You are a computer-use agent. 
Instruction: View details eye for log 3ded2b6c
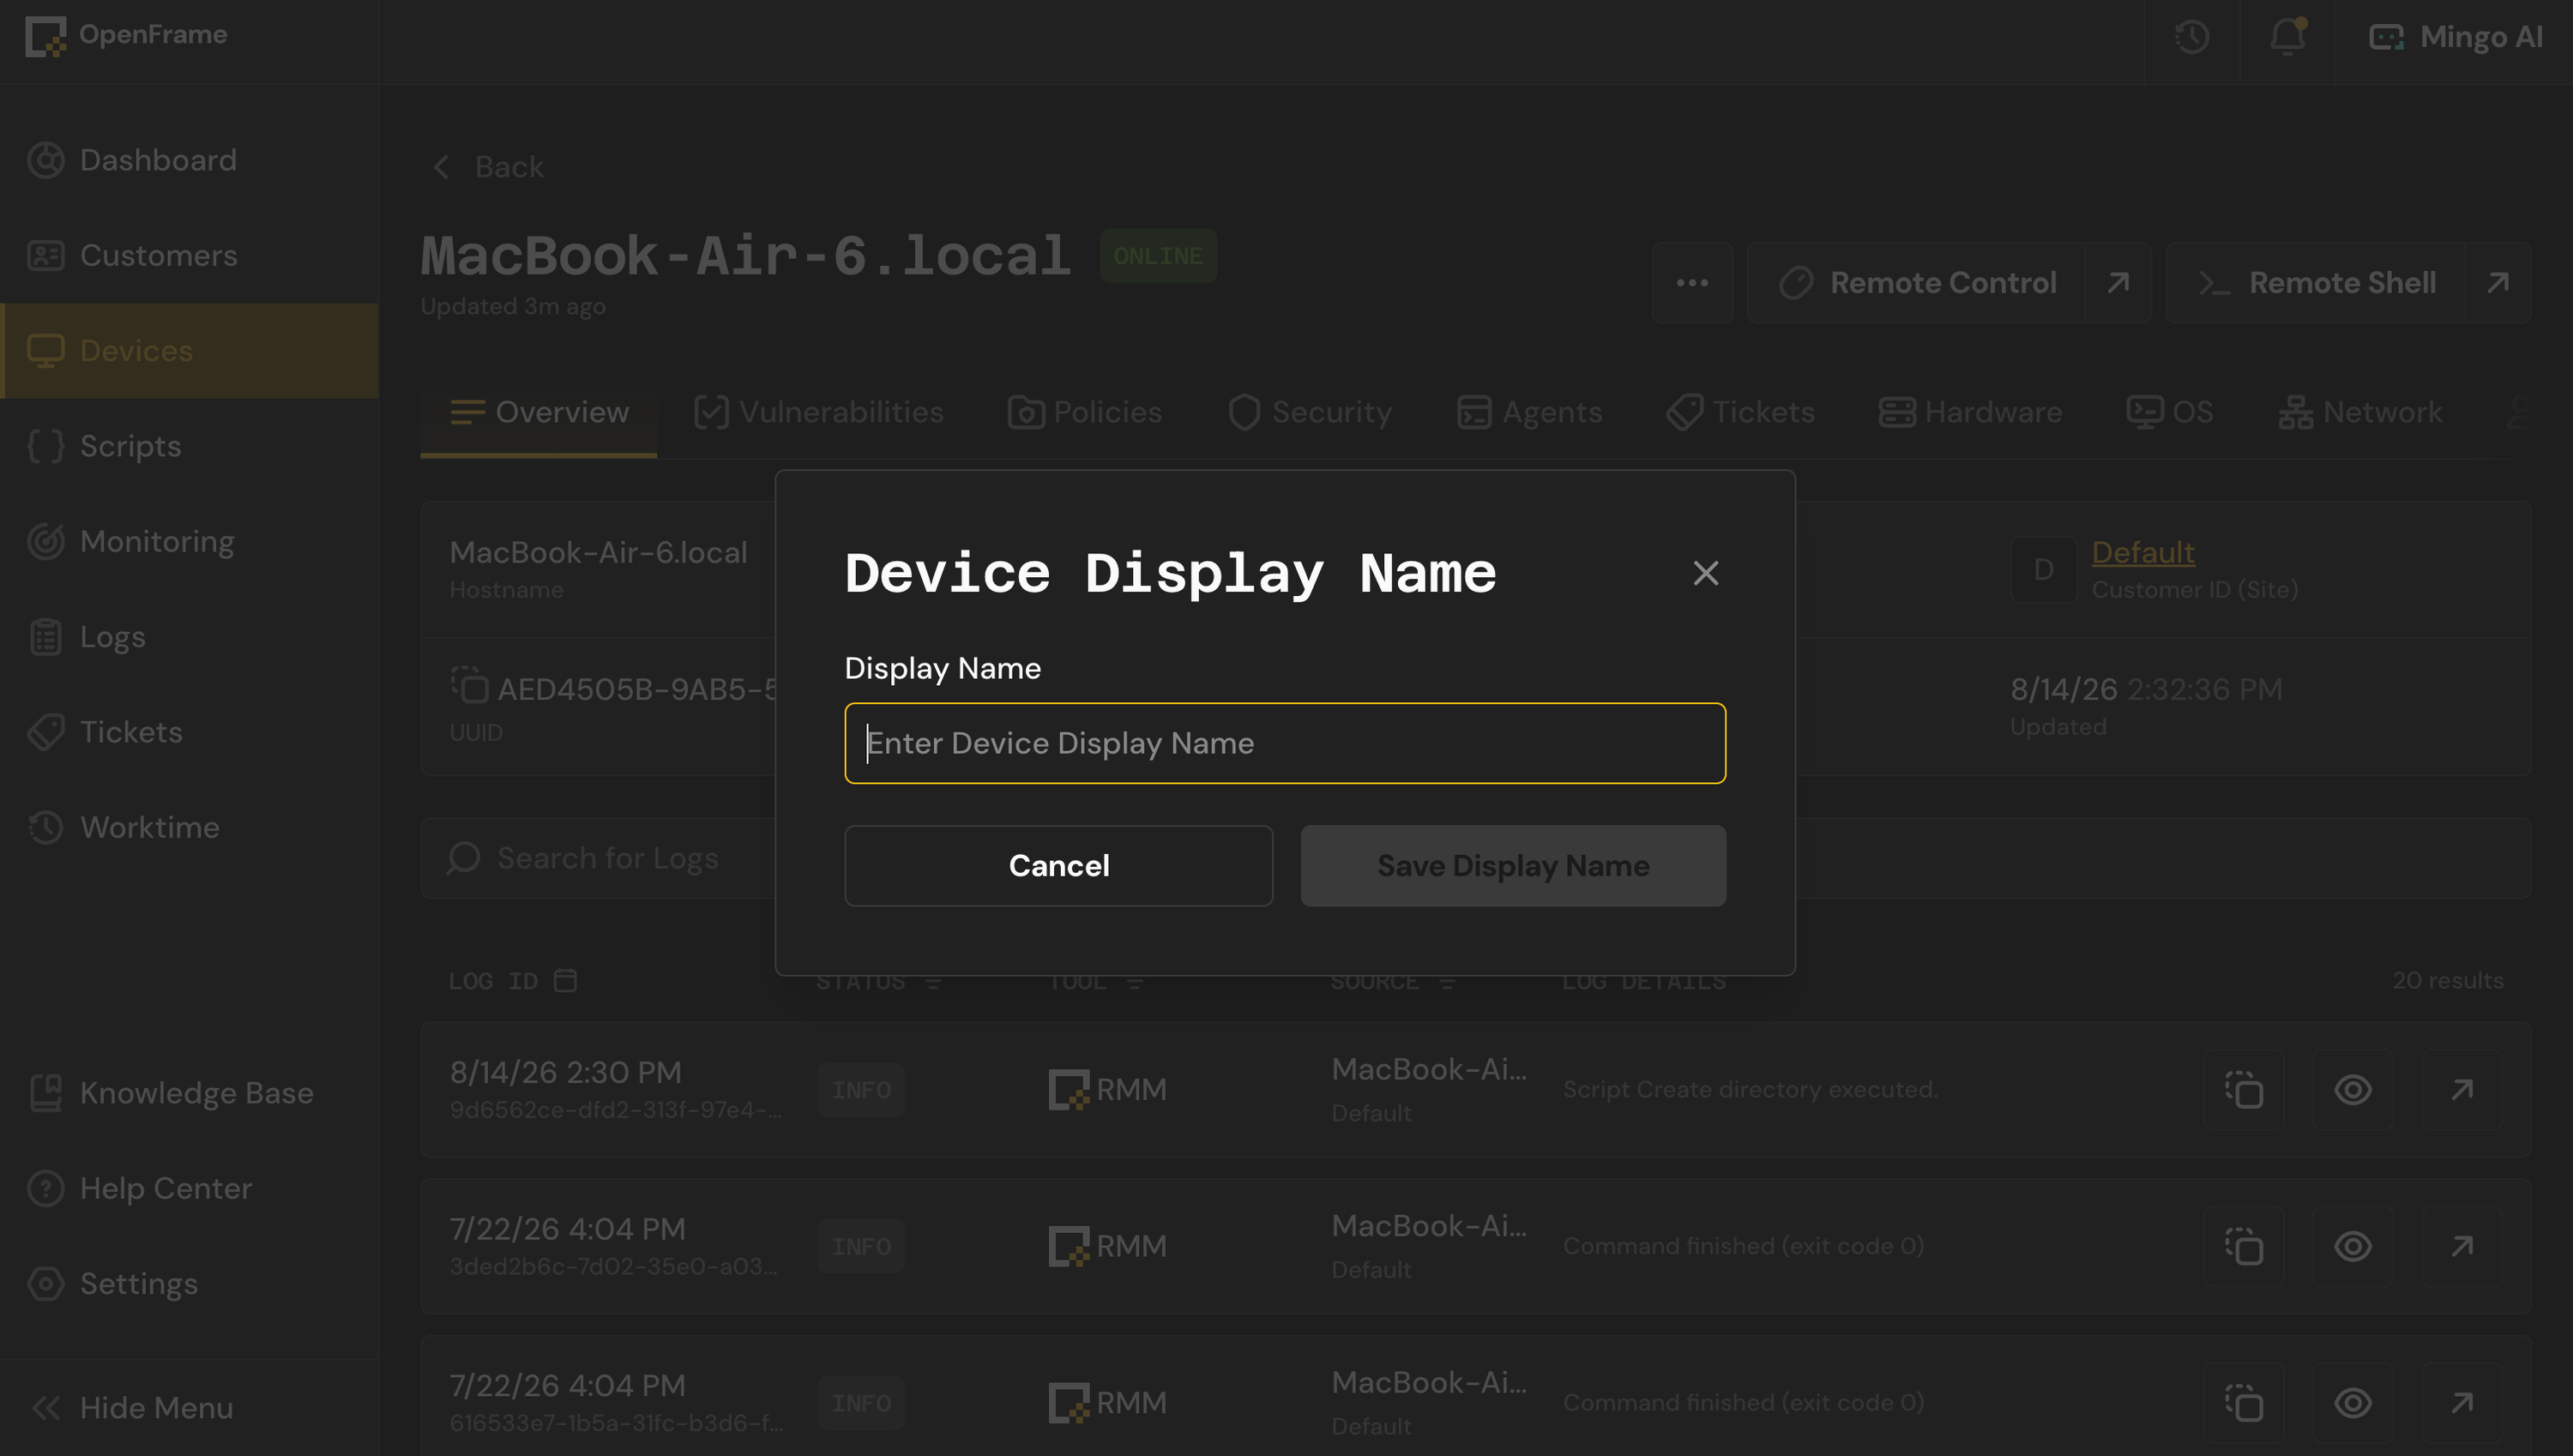tap(2353, 1247)
